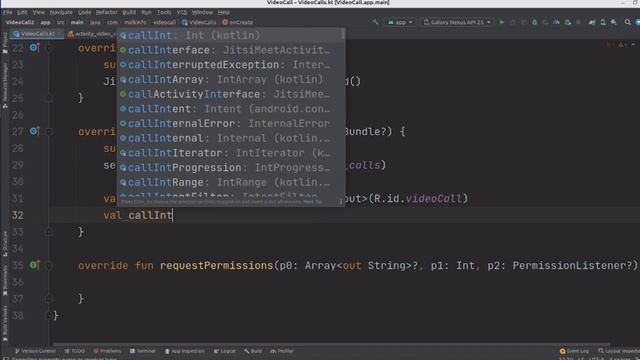Screen dimensions: 640x360
Task: Open the Galaxy Nexus API device dropdown
Action: [457, 22]
